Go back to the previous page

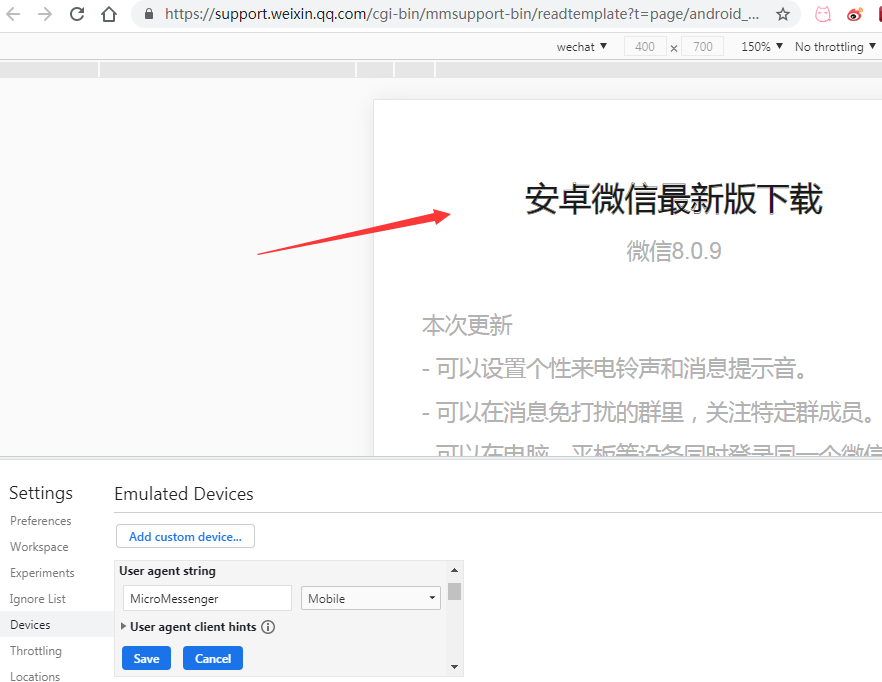click(x=13, y=14)
